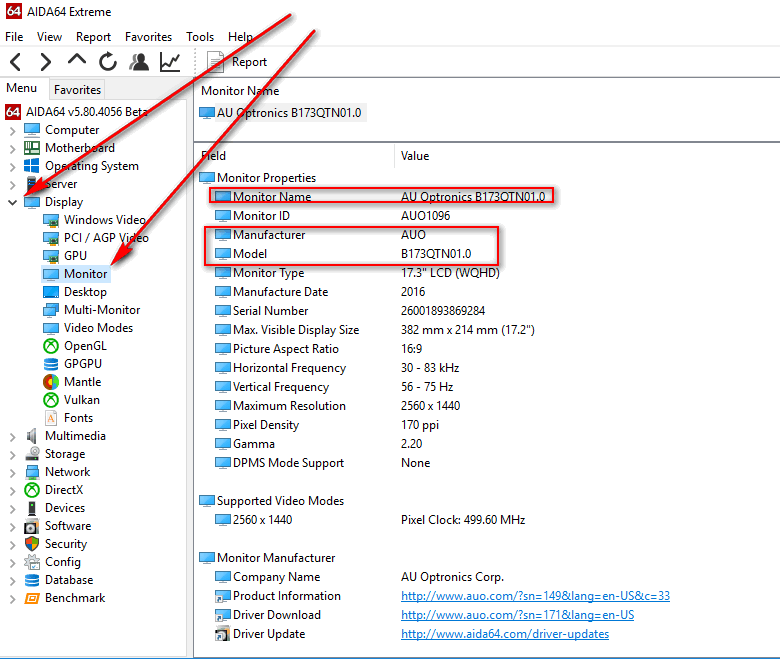
Task: Select the Computer tree item
Action: coord(72,130)
